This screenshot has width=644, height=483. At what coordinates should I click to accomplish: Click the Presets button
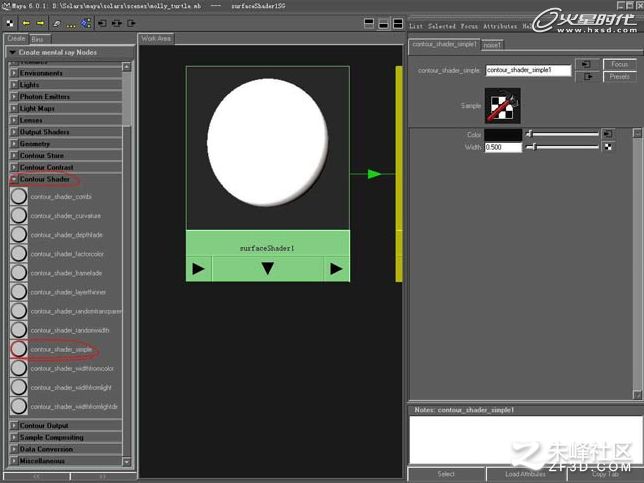coord(620,77)
